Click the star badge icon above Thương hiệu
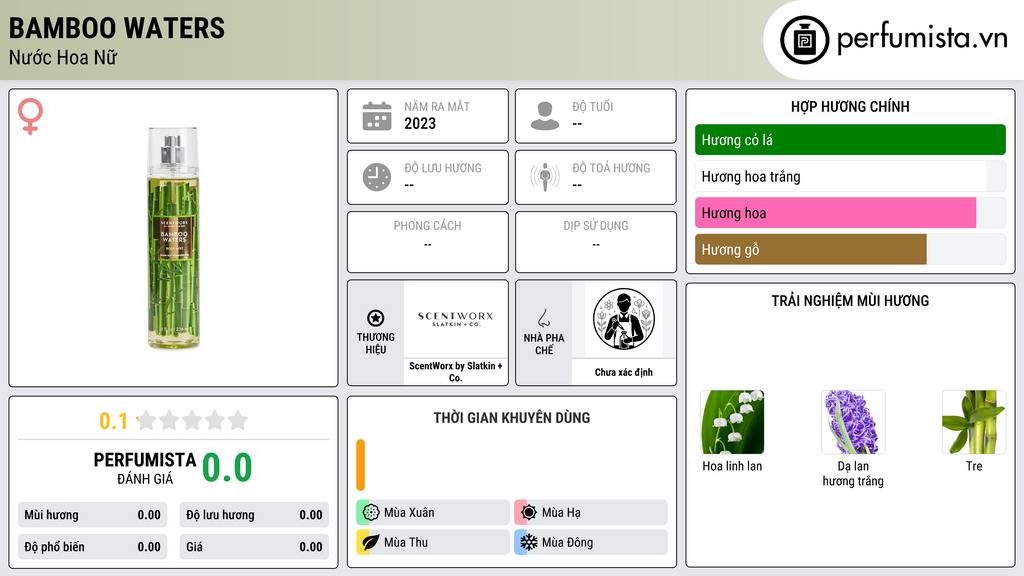 [x=376, y=318]
